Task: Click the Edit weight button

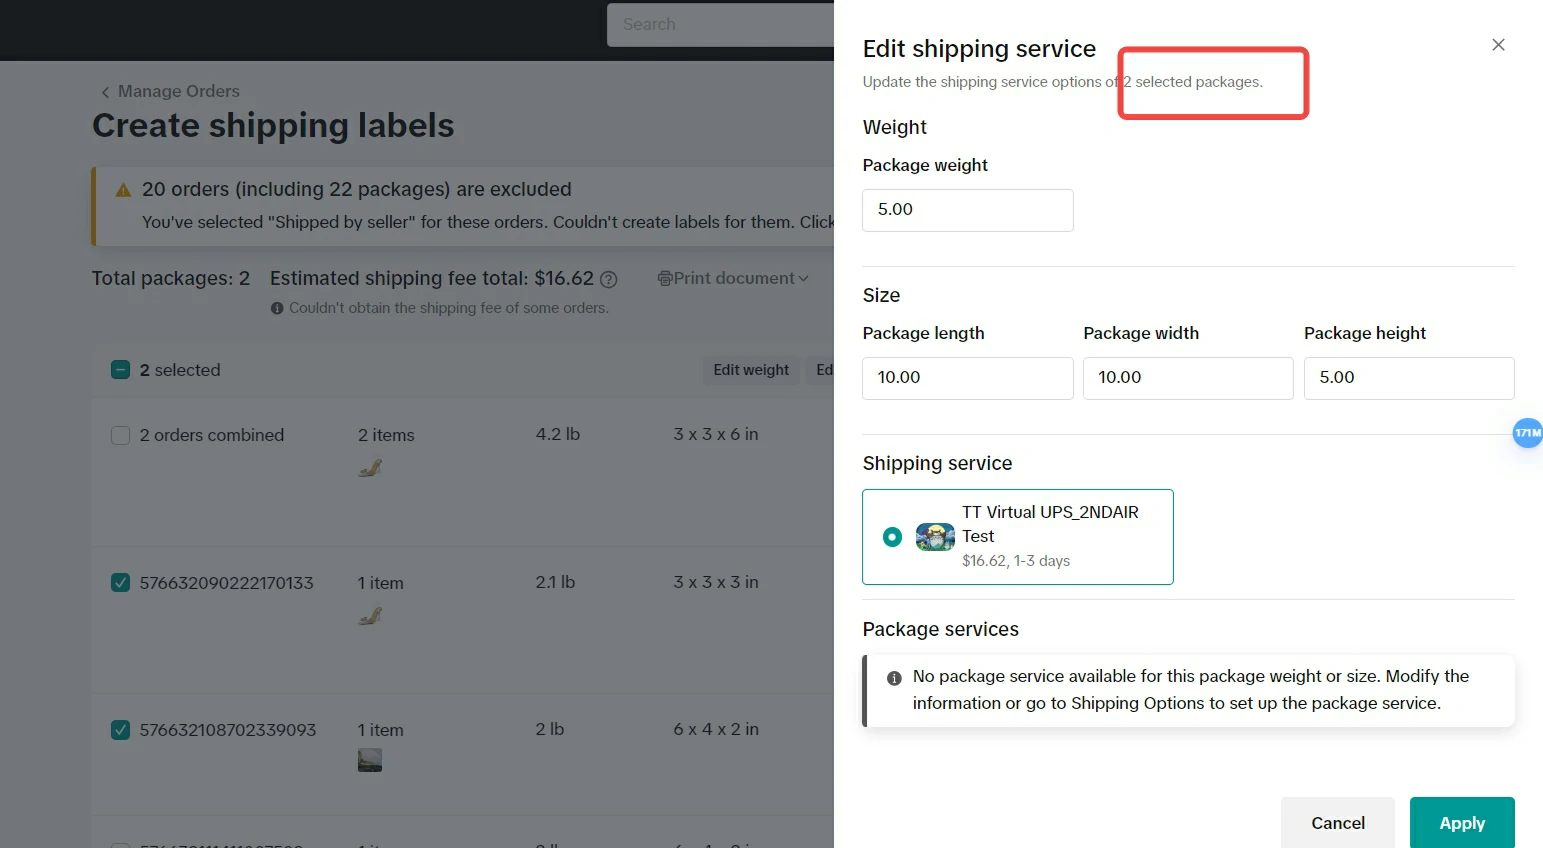Action: [750, 370]
